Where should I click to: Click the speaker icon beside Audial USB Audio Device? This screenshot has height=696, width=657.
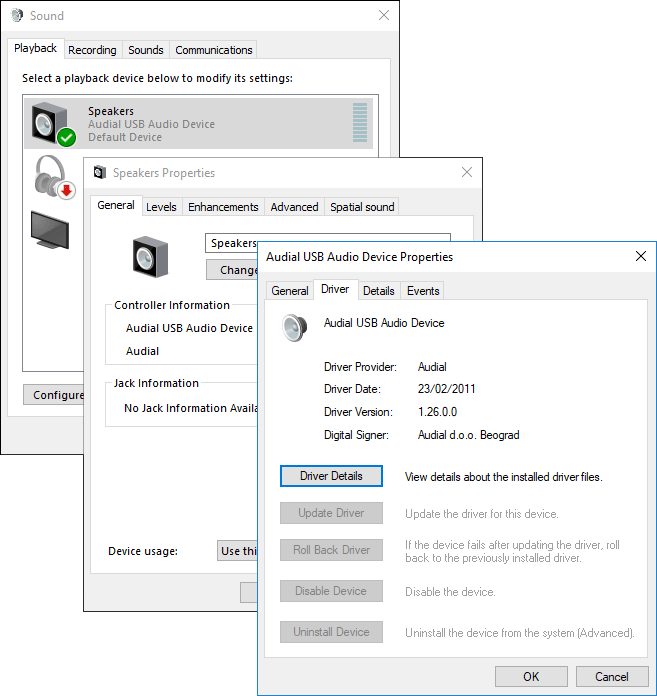pos(295,328)
